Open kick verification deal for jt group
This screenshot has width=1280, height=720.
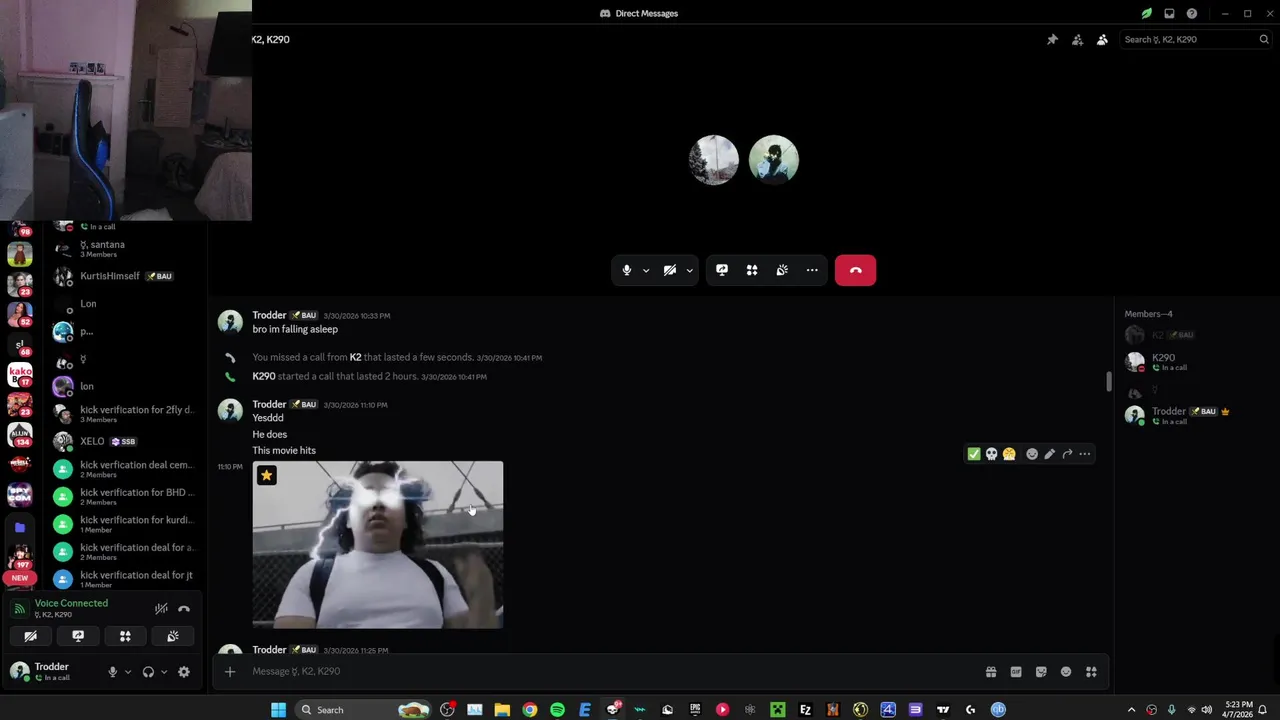tap(125, 579)
